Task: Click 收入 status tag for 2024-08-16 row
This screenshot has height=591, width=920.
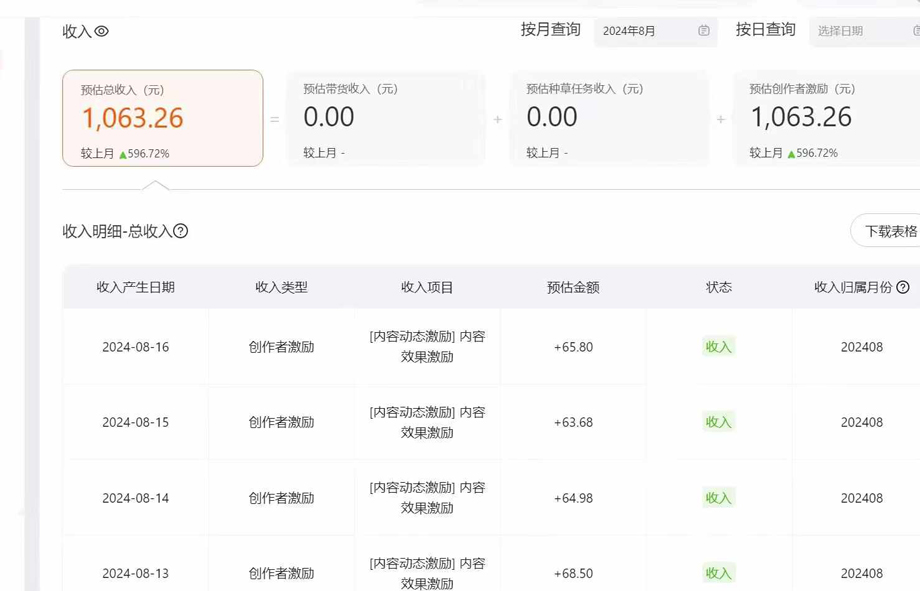Action: (718, 347)
